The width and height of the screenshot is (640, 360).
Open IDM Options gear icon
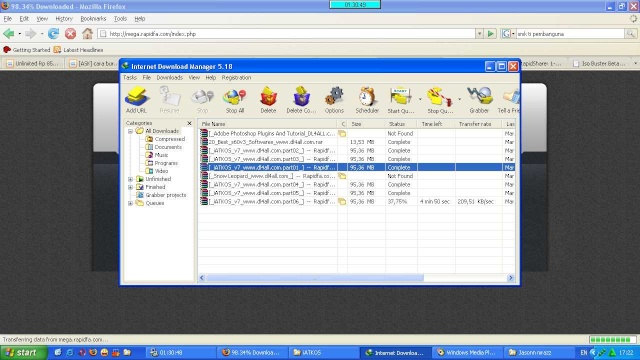[x=334, y=100]
